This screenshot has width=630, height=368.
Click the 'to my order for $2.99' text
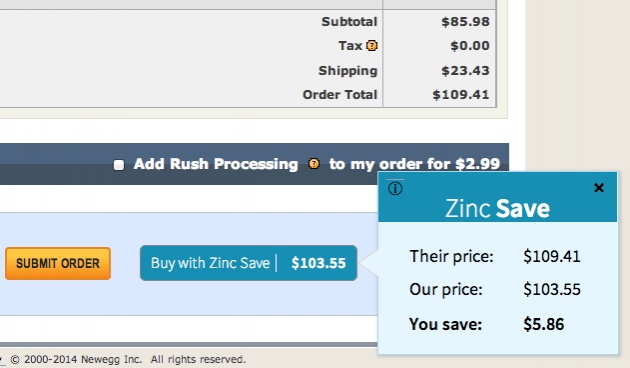[414, 164]
